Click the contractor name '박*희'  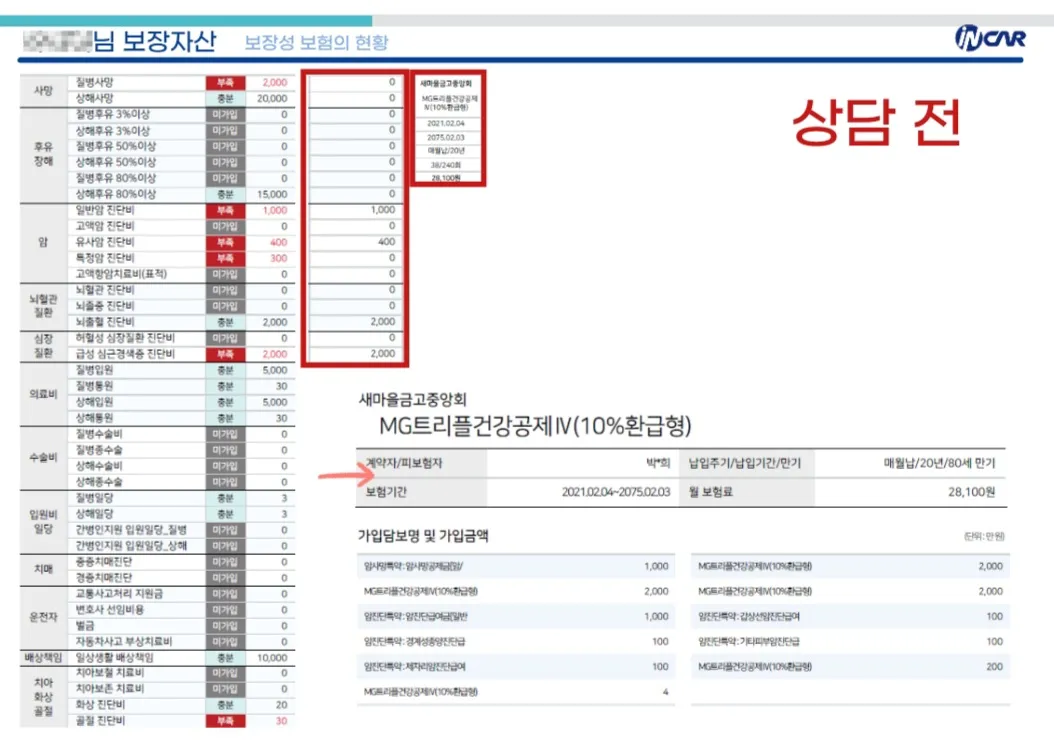coord(658,463)
